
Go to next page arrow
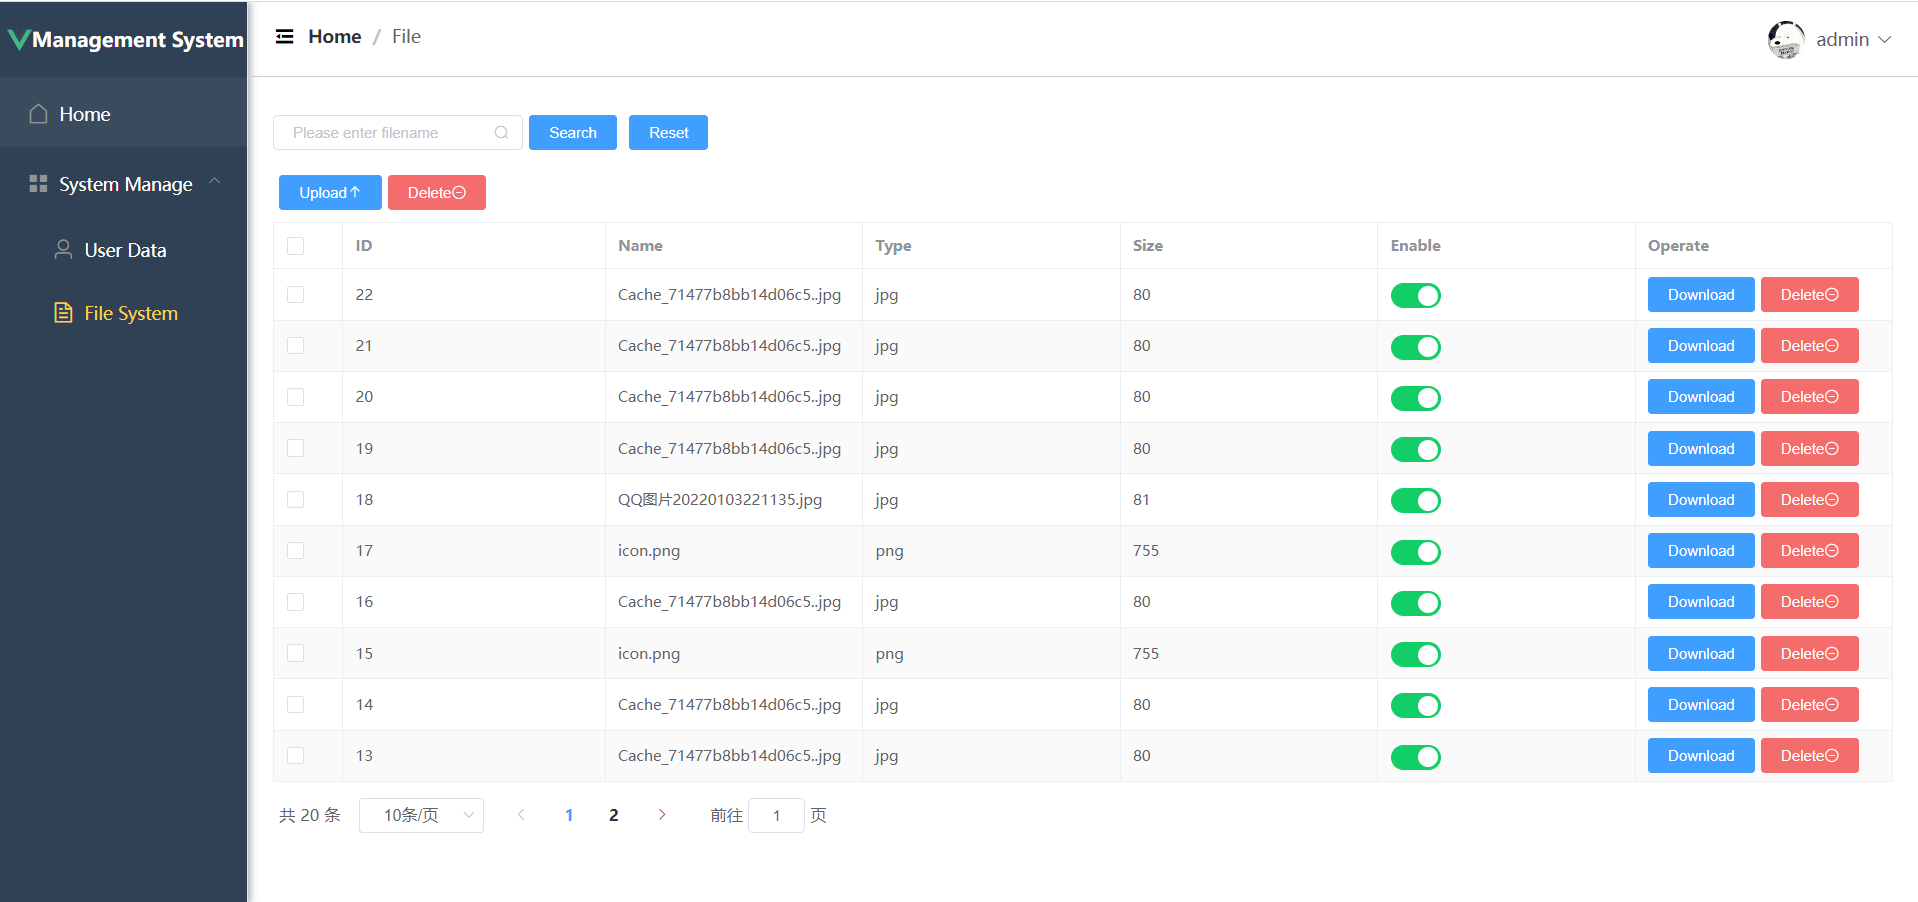click(662, 815)
